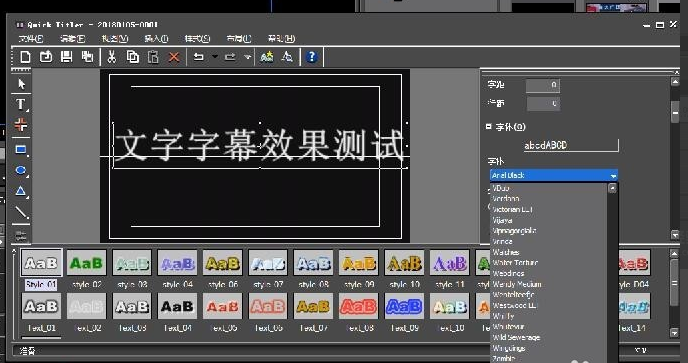Apply the green style-02 preset
The image size is (688, 363).
[x=86, y=263]
